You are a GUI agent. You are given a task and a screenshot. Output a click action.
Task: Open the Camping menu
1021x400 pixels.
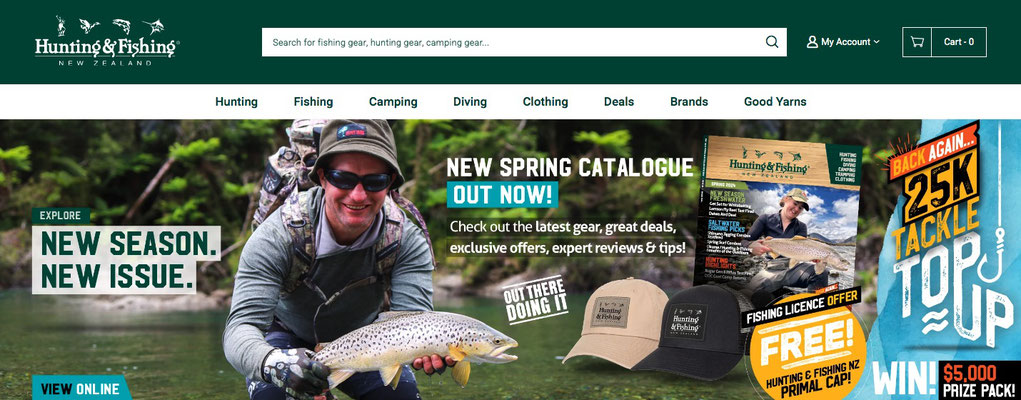[x=393, y=102]
